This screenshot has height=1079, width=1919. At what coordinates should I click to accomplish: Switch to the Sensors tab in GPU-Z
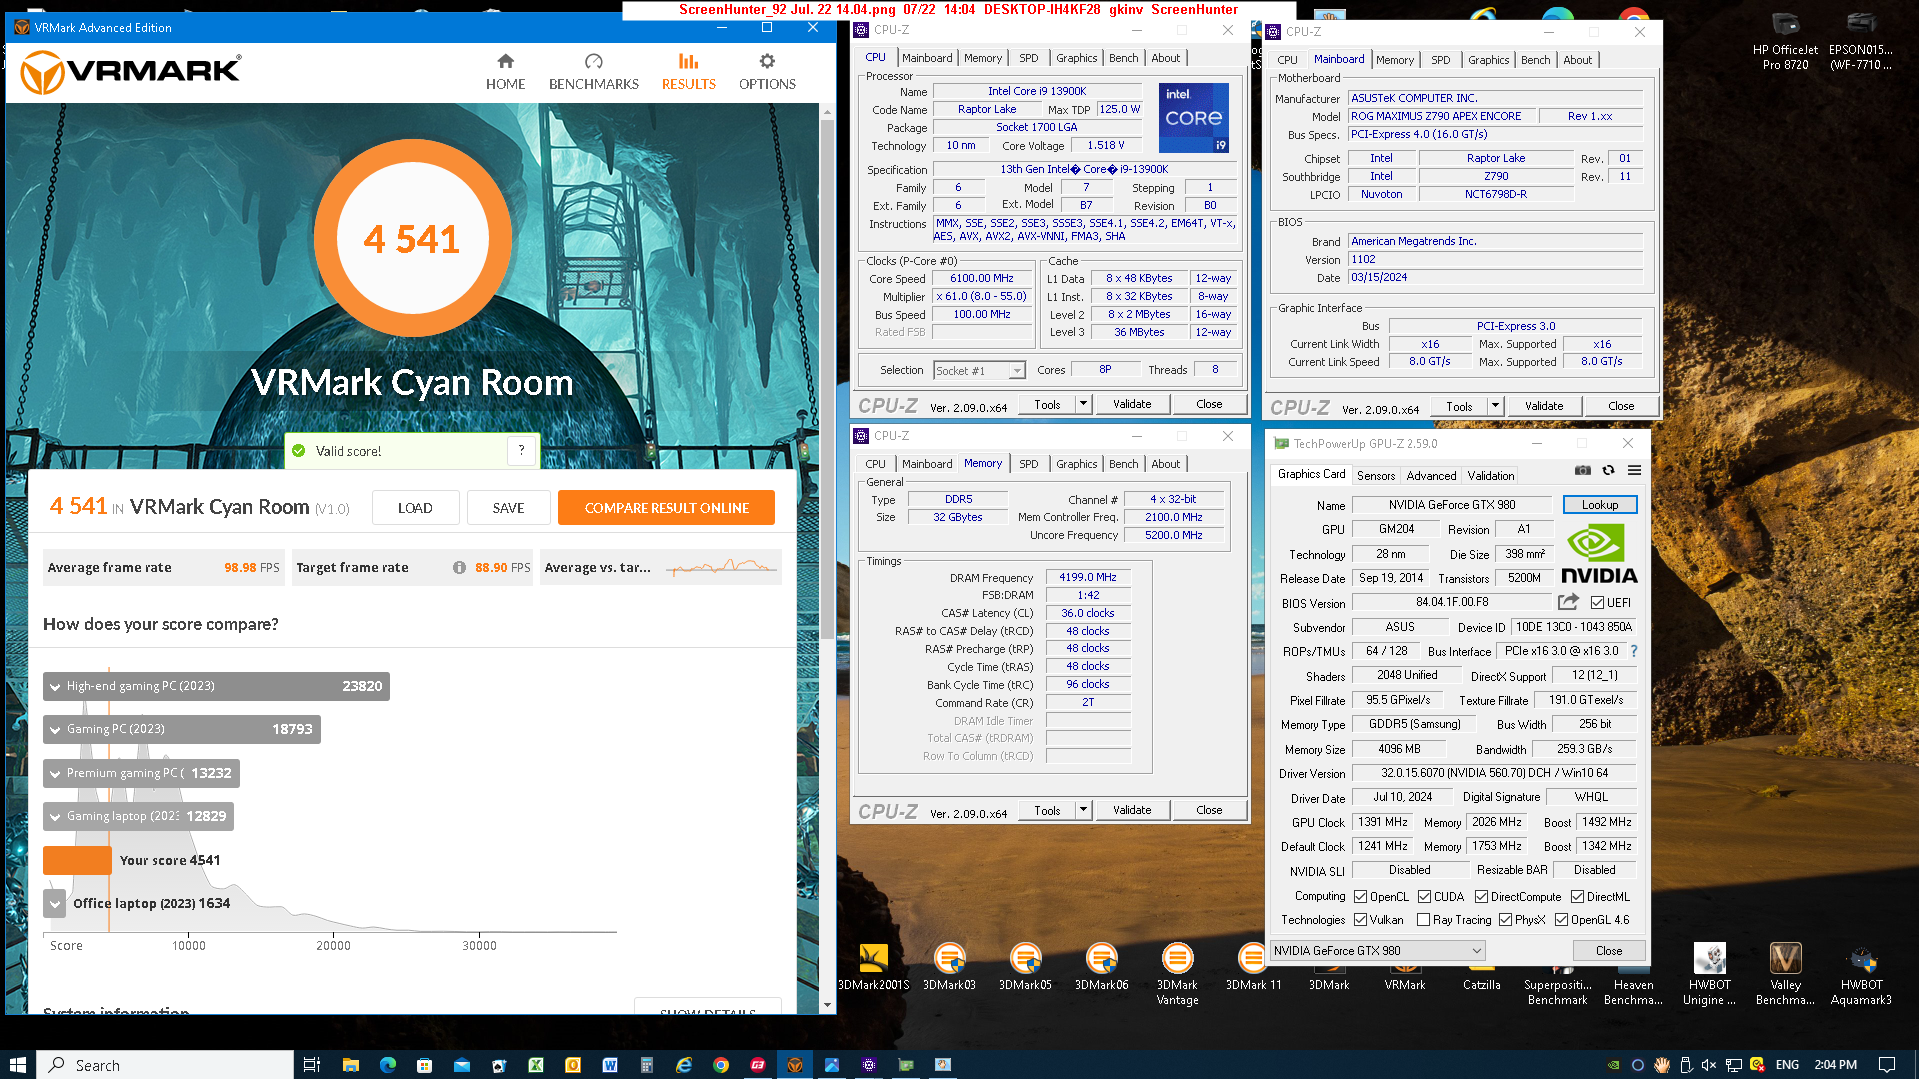click(1375, 476)
